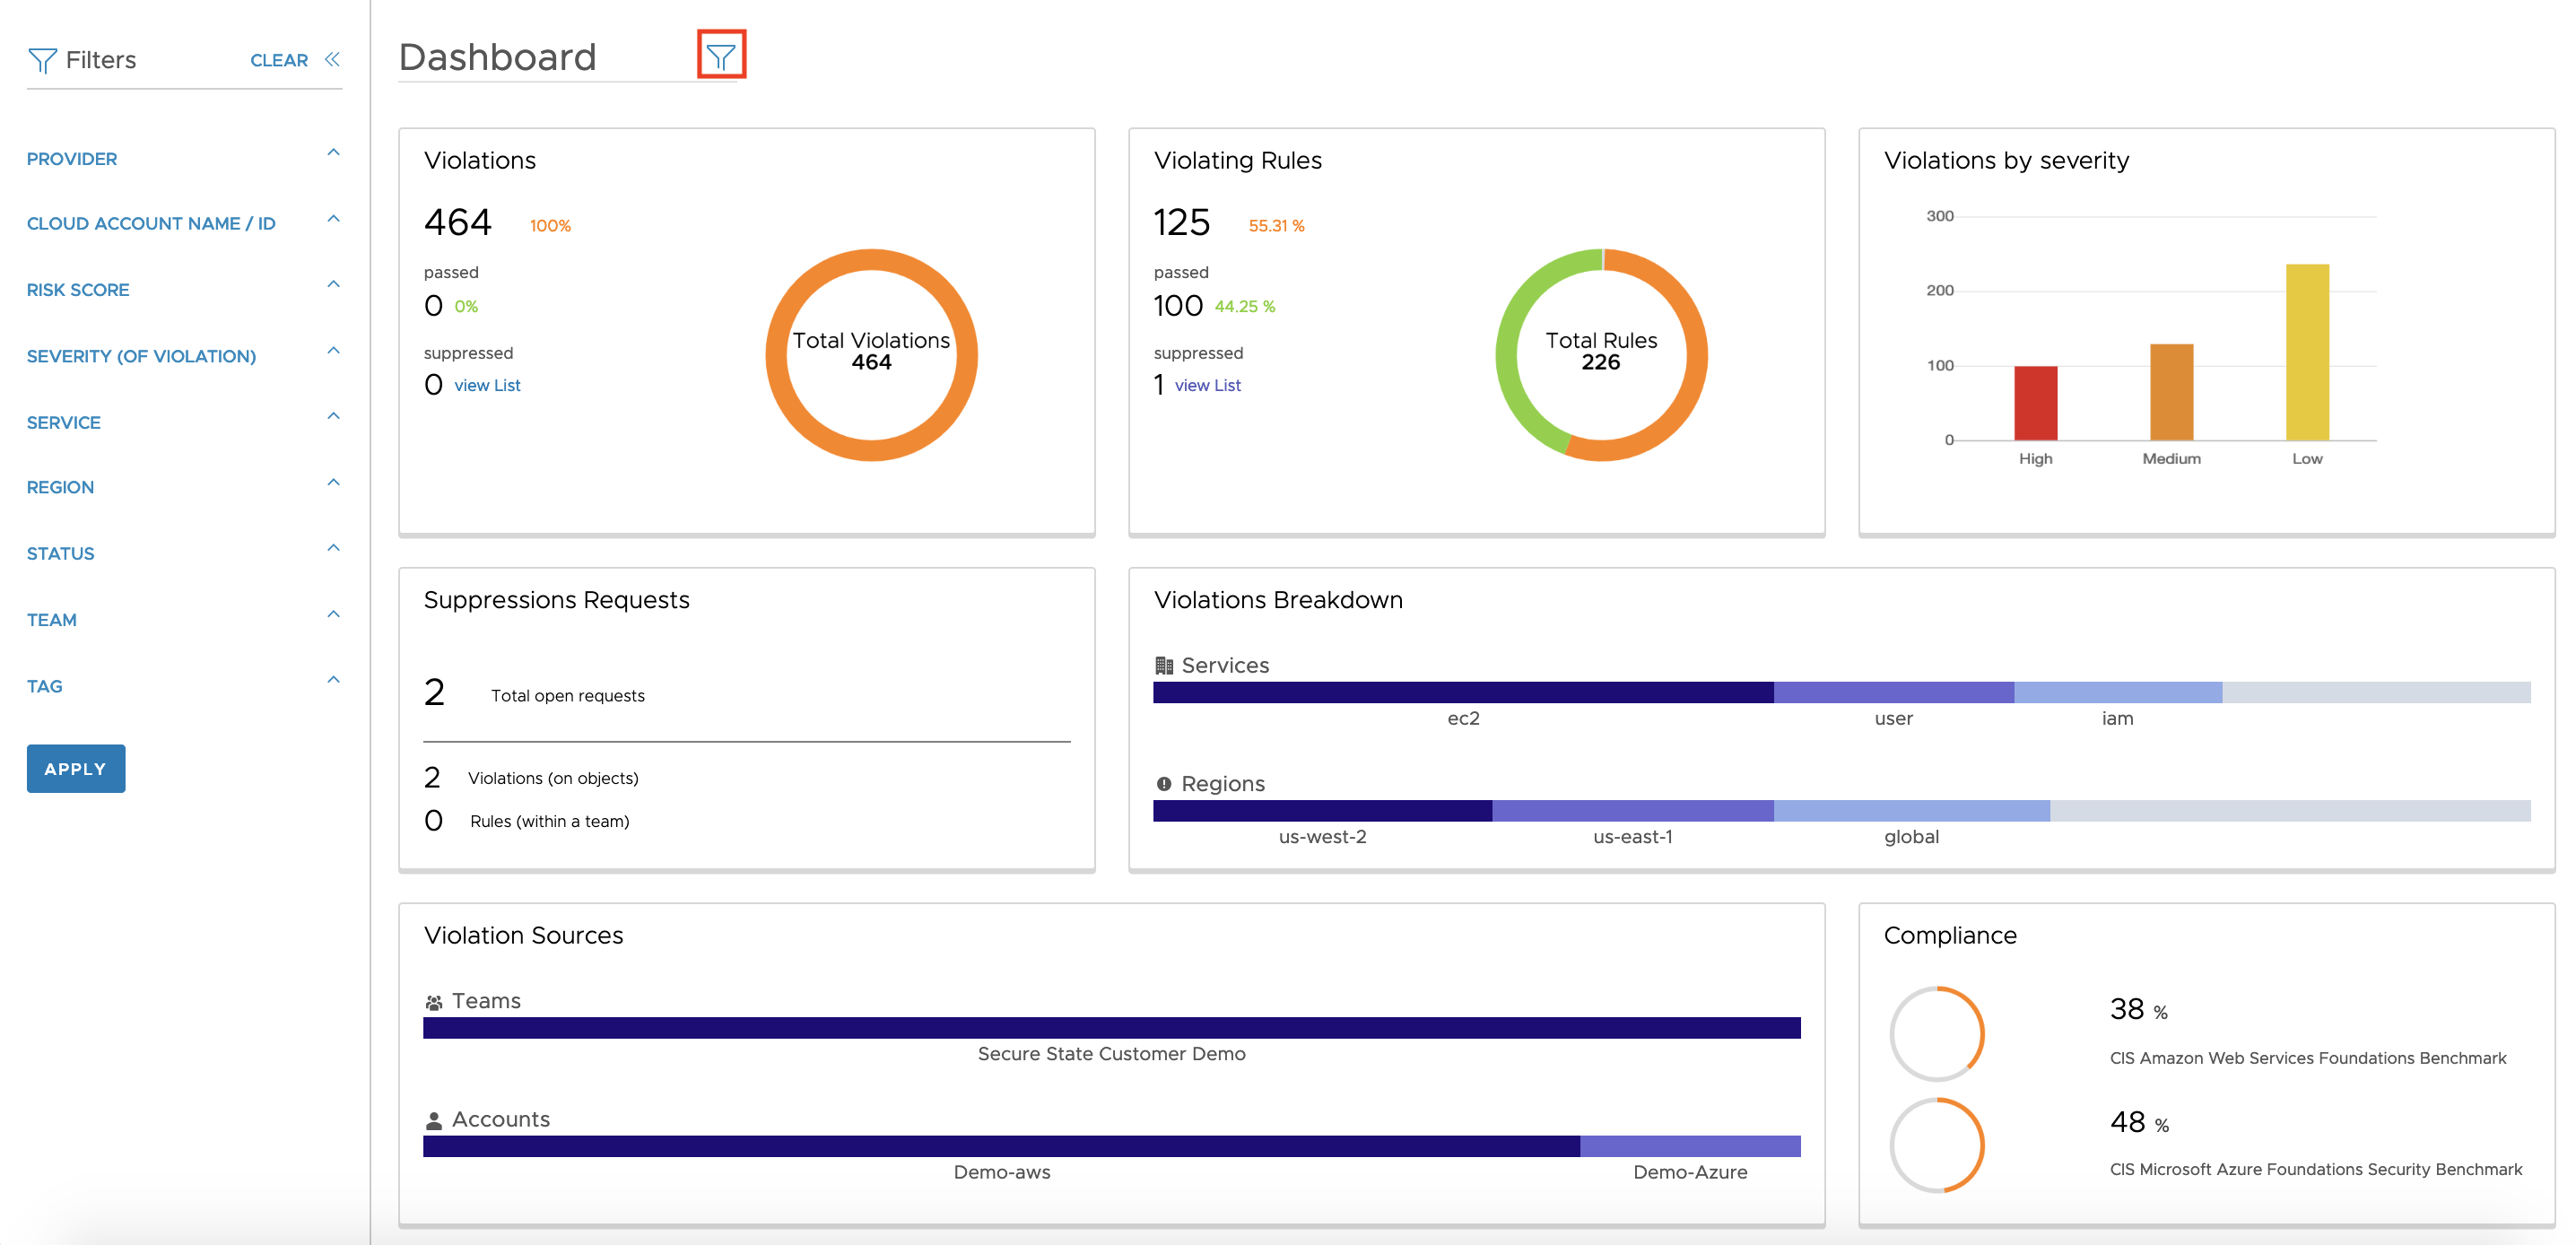Open Violating Rules suppressed view List
Viewport: 2576px width, 1245px height.
click(x=1207, y=386)
